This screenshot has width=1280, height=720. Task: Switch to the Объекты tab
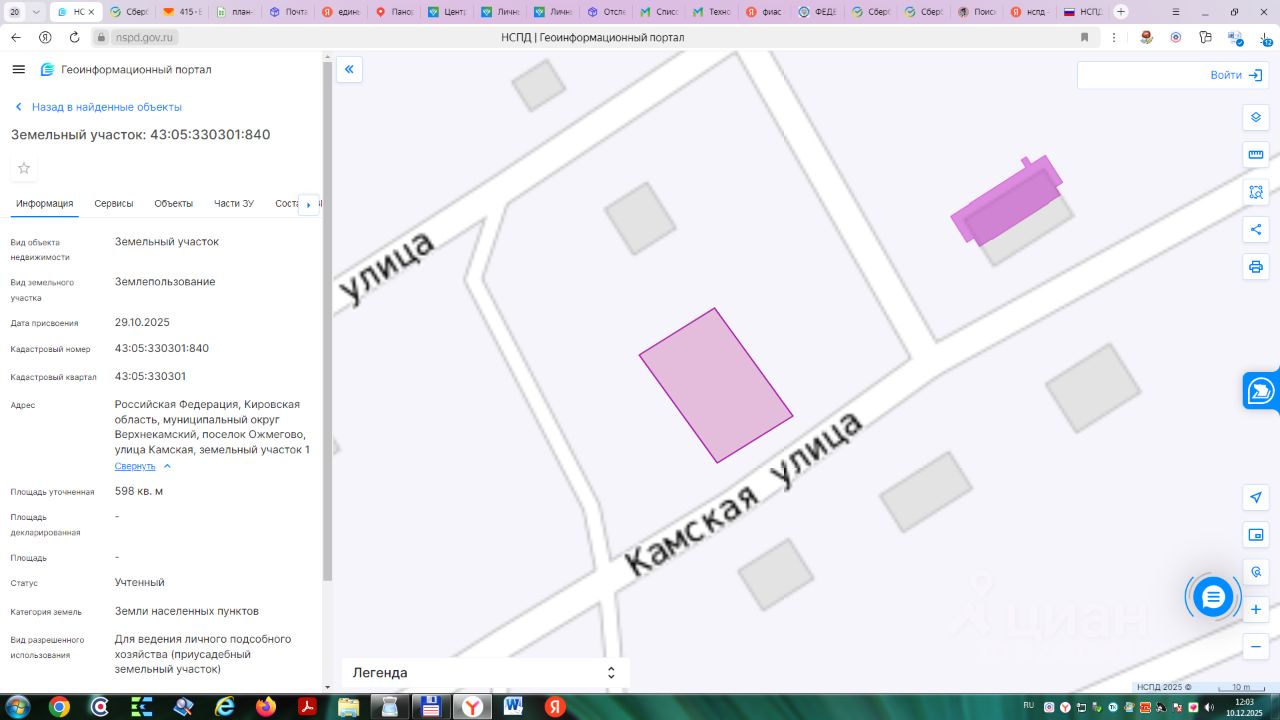tap(174, 204)
